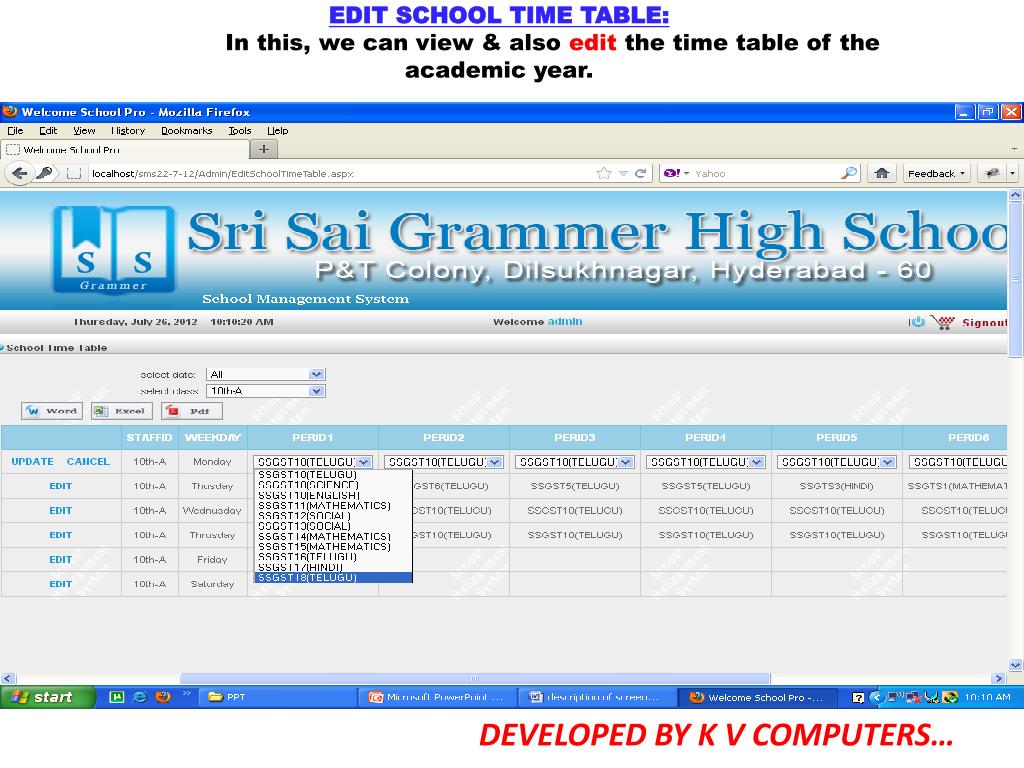Screen dimensions: 1024x768
Task: Click the Windows start button
Action: coord(48,697)
